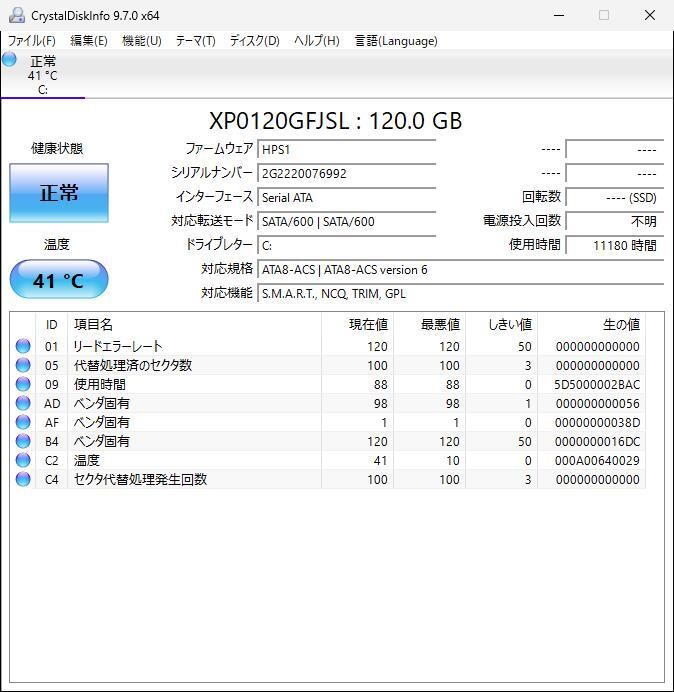Screen dimensions: 674x692
Task: Click raw value 000000000056
Action: coord(598,403)
